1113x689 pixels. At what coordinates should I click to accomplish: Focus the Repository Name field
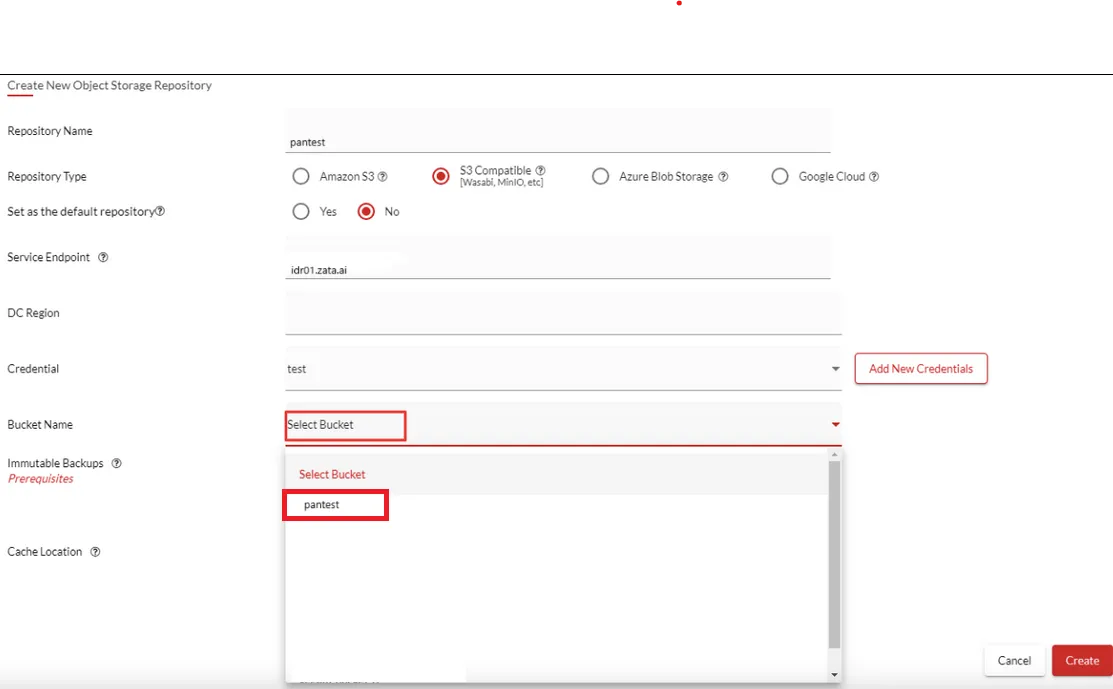tap(558, 132)
